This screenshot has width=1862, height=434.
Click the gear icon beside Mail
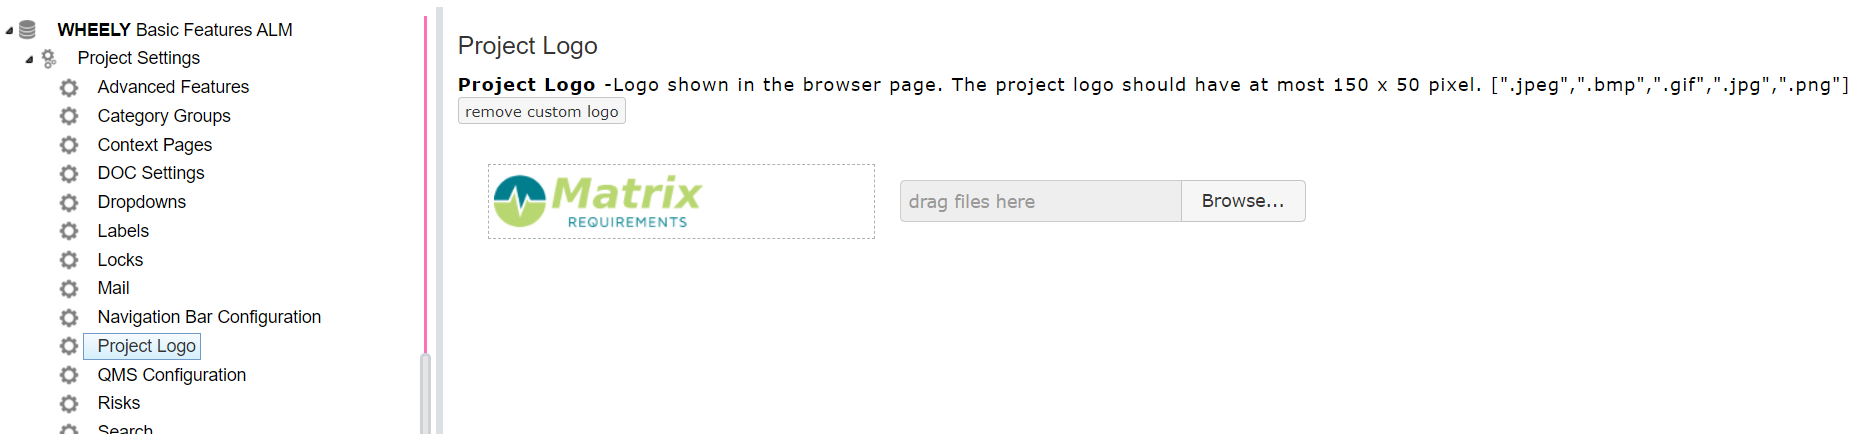69,289
